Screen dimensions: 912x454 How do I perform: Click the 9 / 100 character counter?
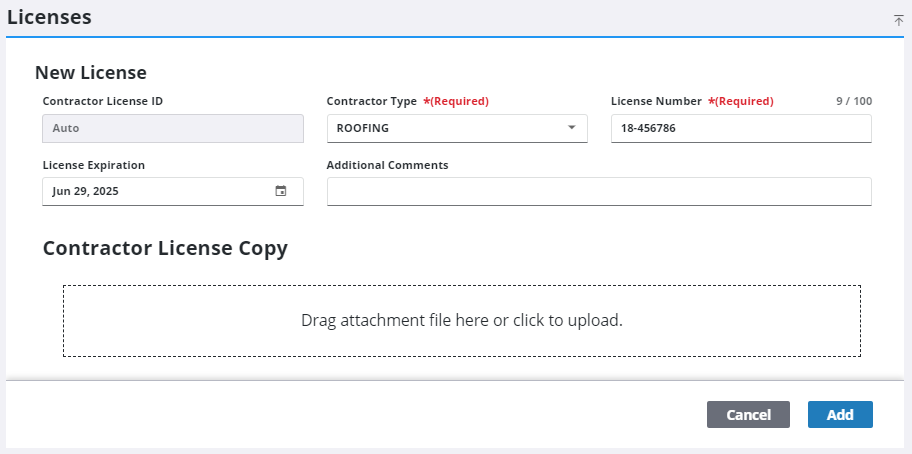[854, 101]
